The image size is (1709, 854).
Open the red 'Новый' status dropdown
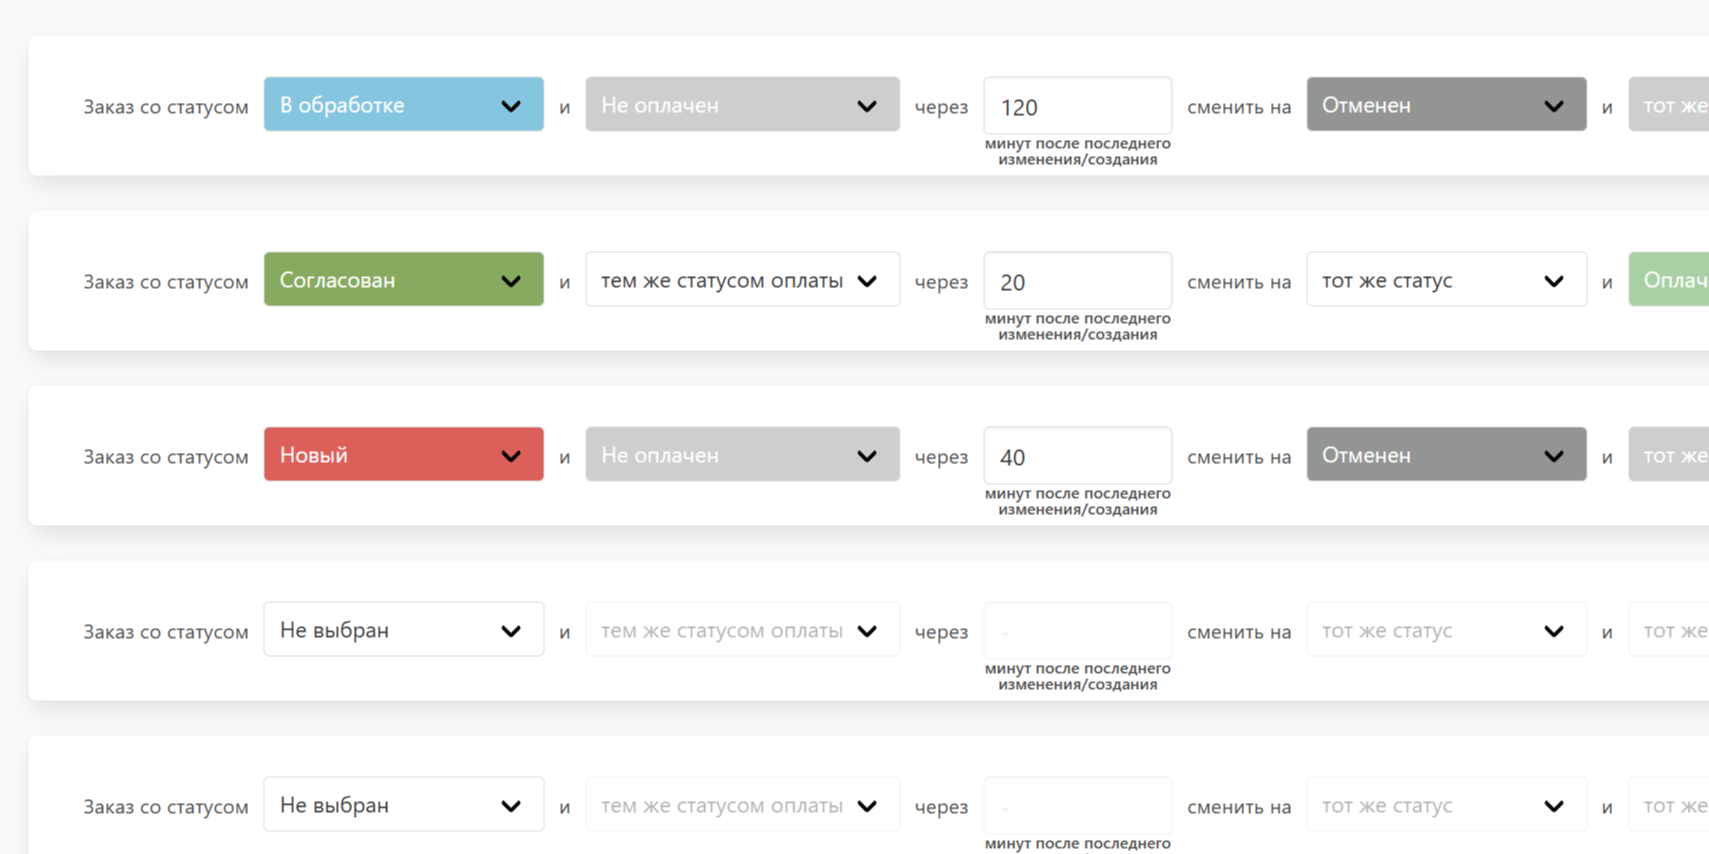pyautogui.click(x=403, y=455)
